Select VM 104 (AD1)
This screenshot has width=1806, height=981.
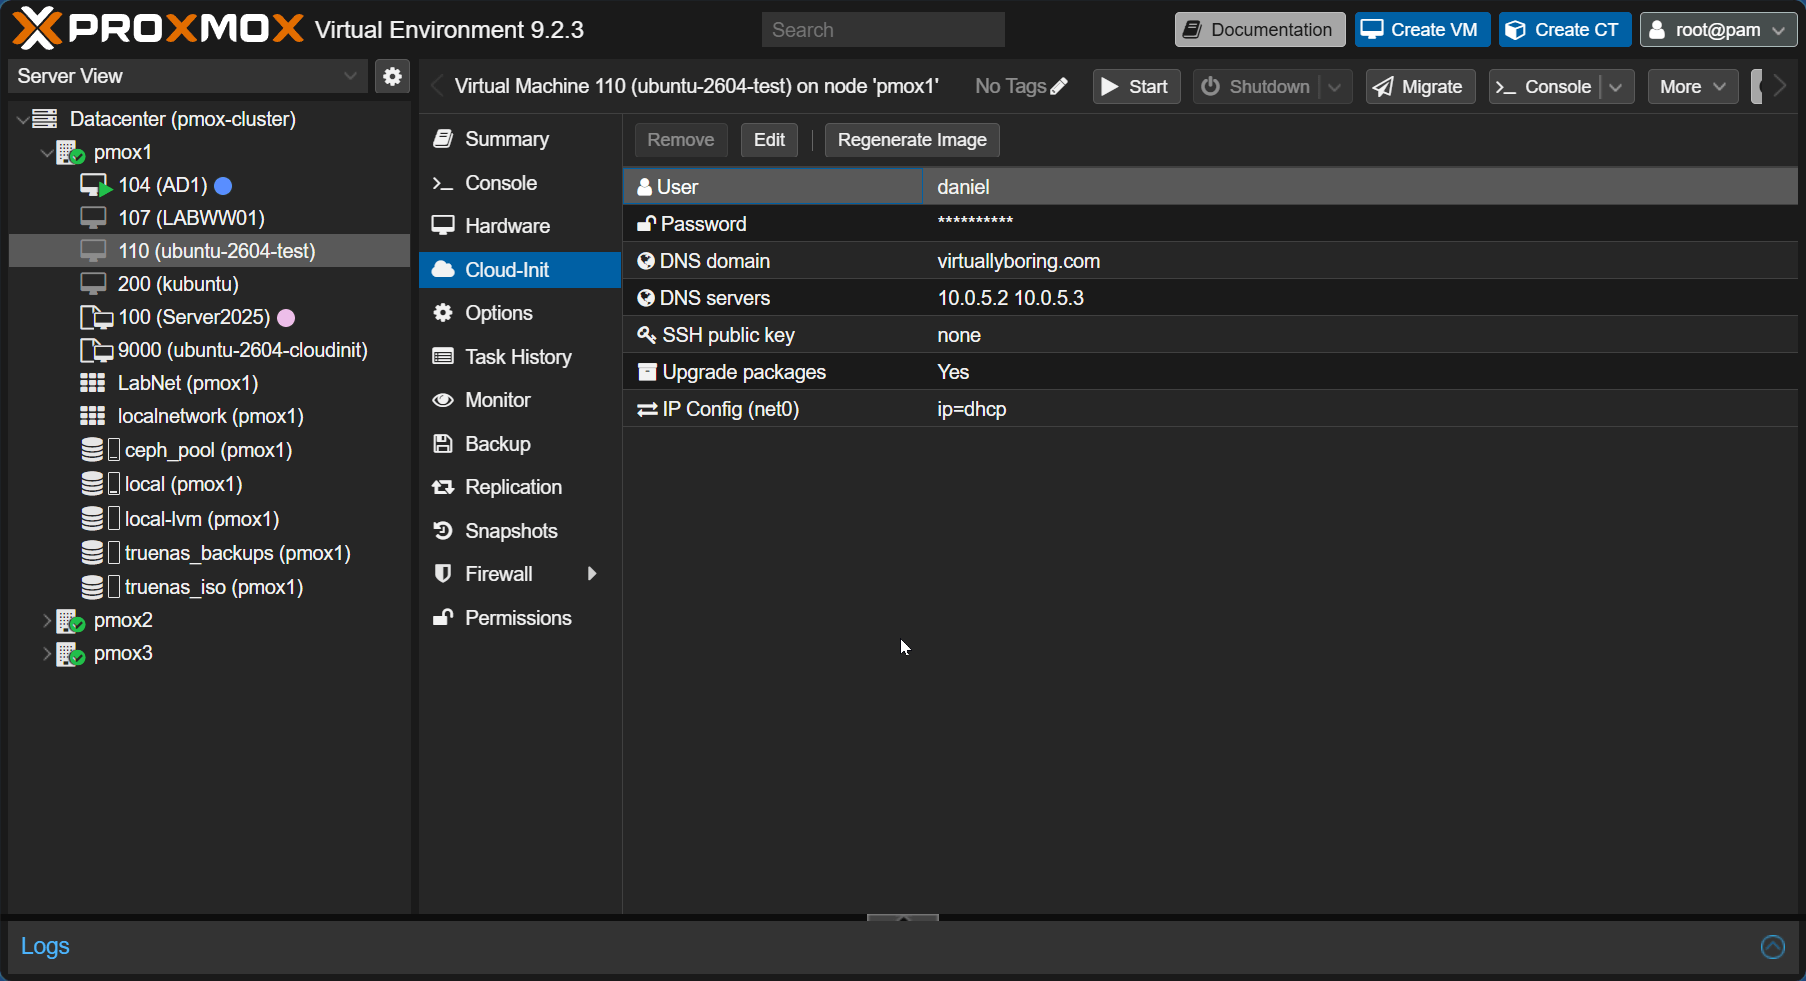coord(163,185)
